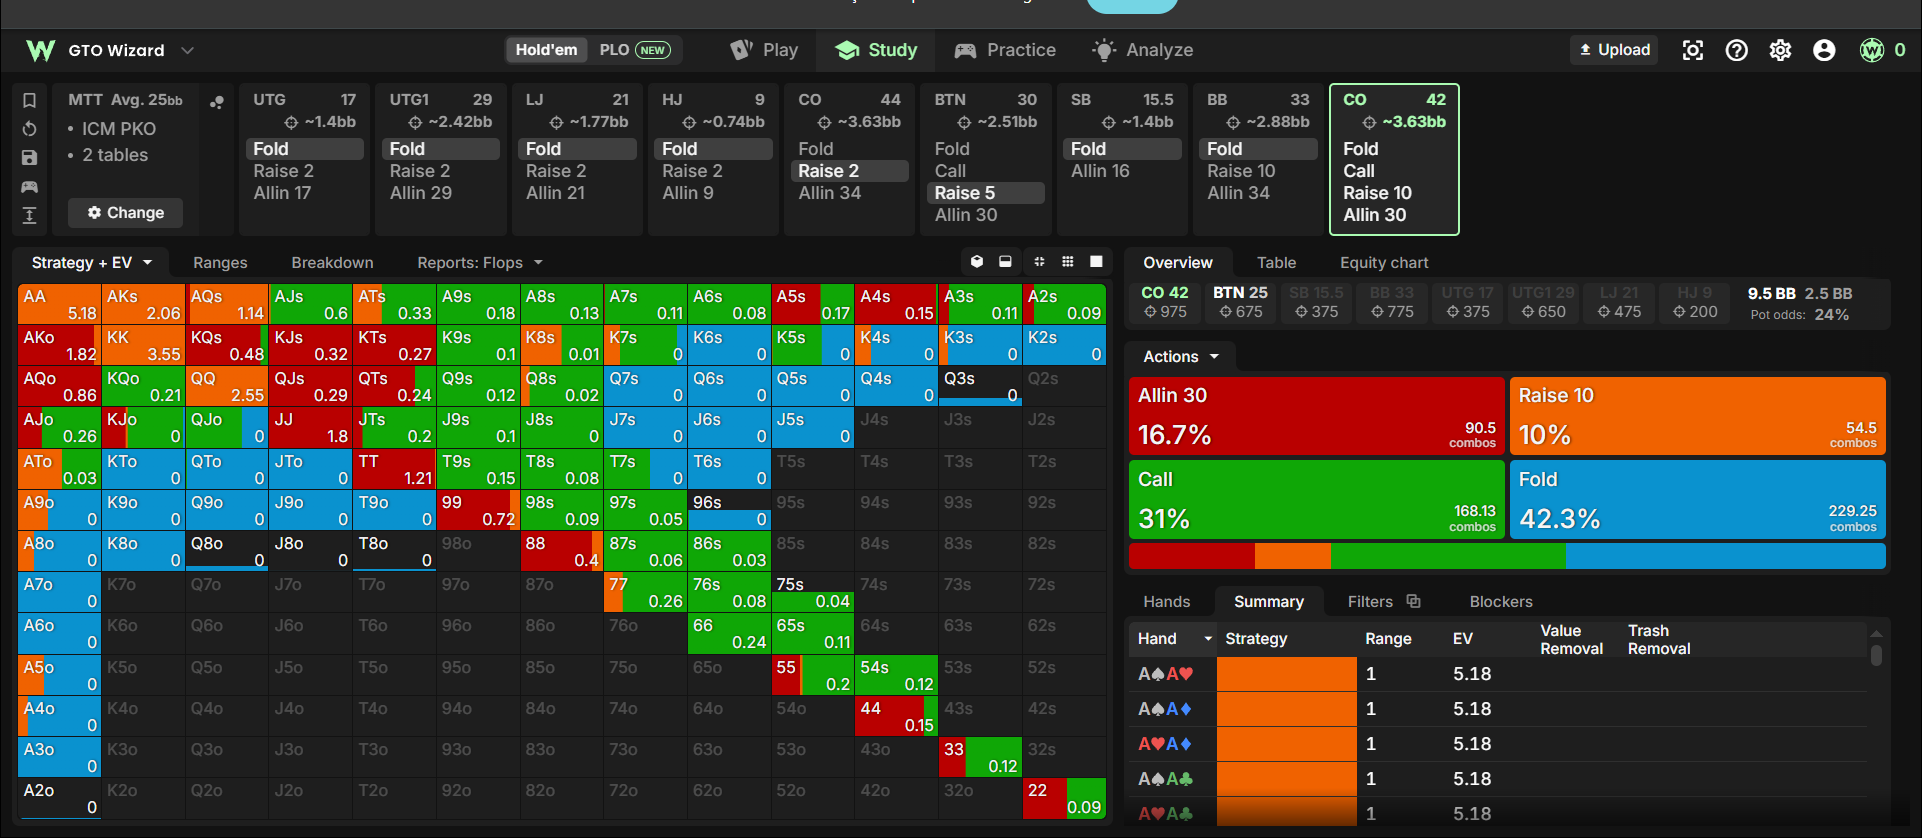Select the compact collapse grid view icon
This screenshot has height=838, width=1922.
click(x=1040, y=262)
